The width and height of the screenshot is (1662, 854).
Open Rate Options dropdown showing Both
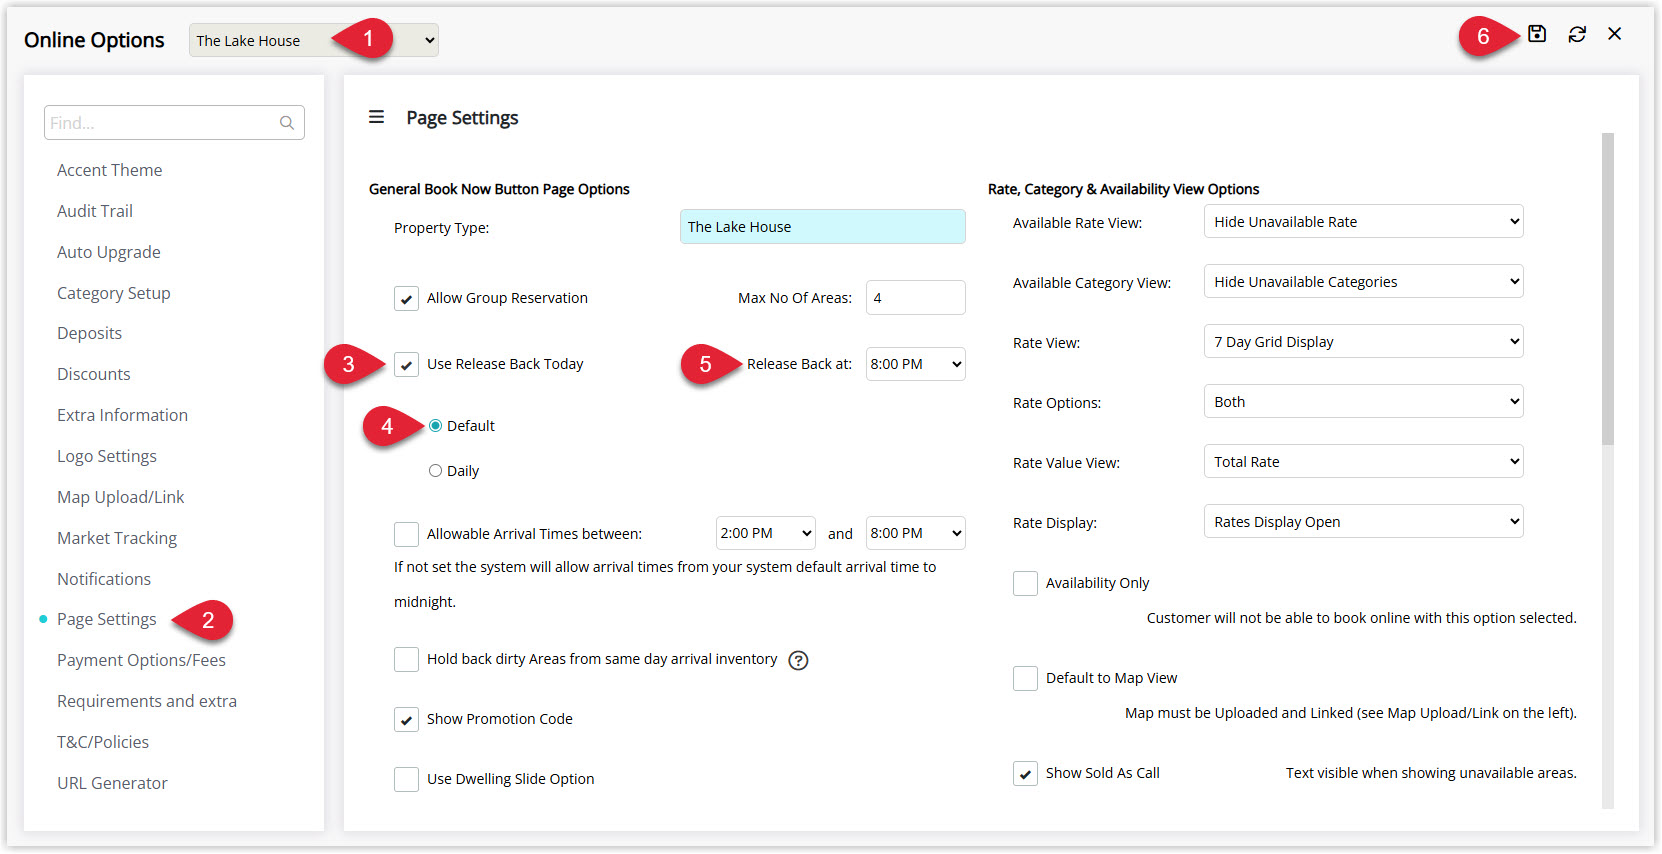coord(1364,401)
